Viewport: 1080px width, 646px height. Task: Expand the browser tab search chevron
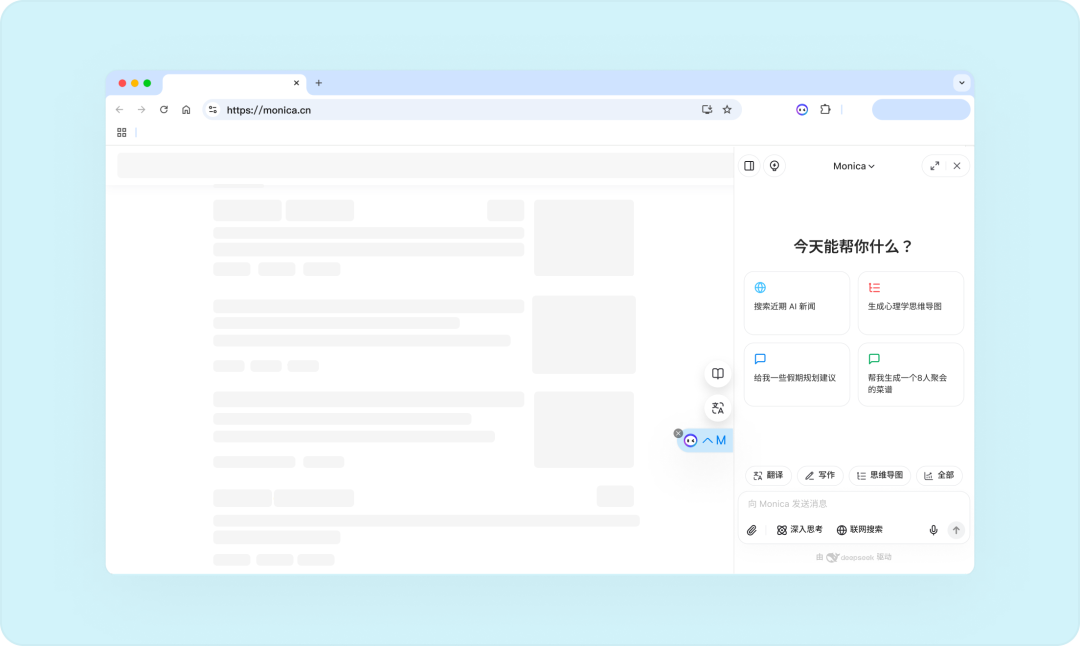(962, 83)
